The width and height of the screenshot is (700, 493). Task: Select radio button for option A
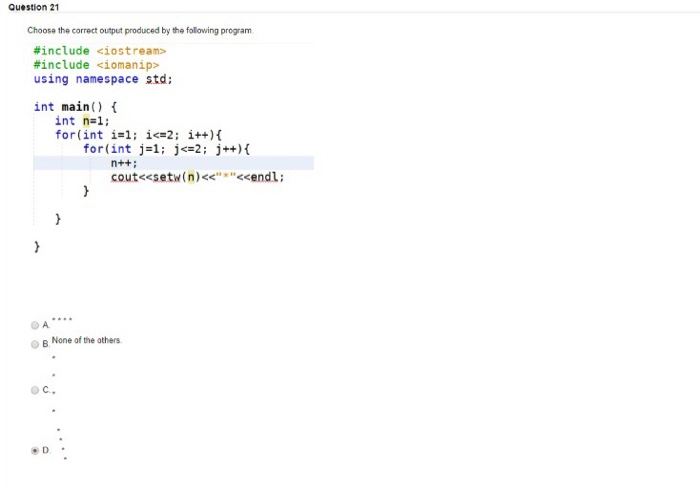[x=35, y=325]
